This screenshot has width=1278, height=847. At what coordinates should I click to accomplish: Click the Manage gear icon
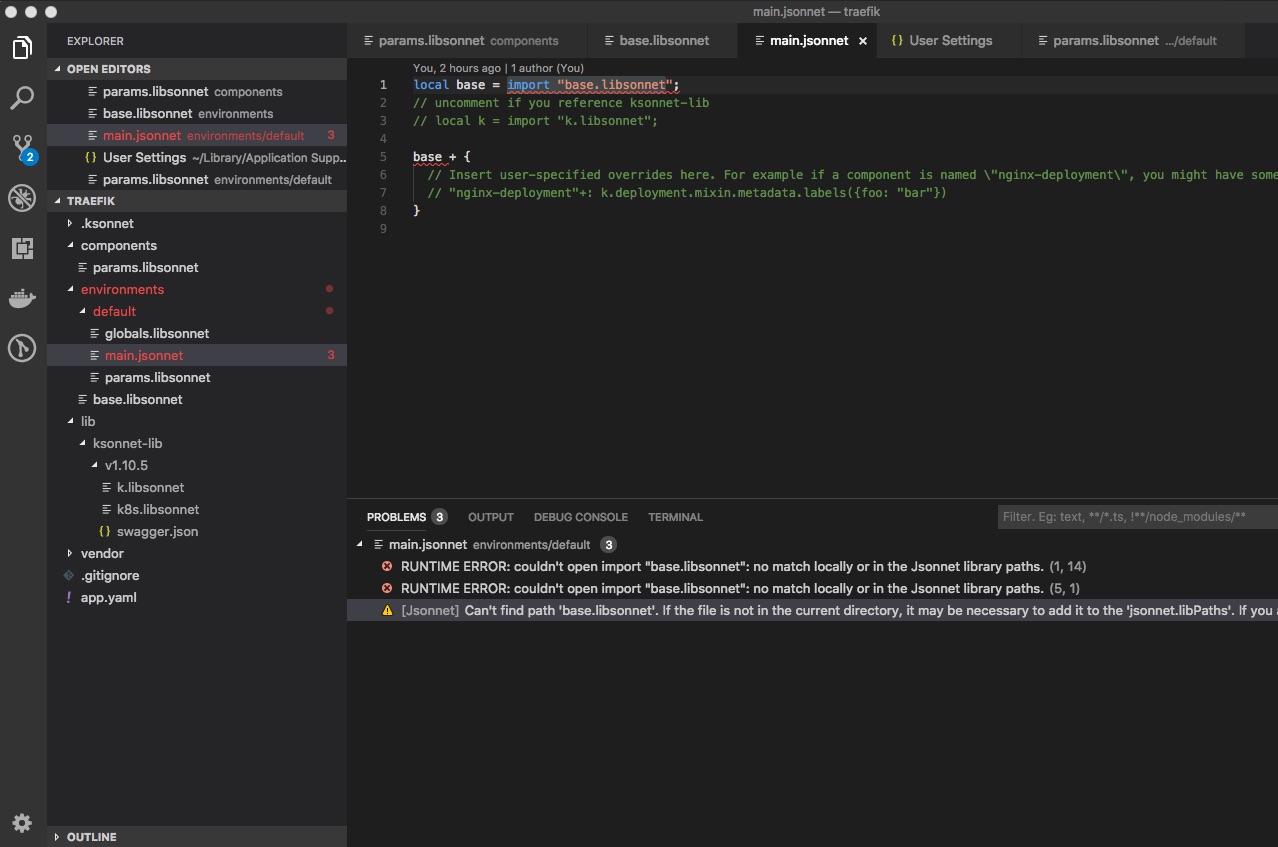pos(22,823)
